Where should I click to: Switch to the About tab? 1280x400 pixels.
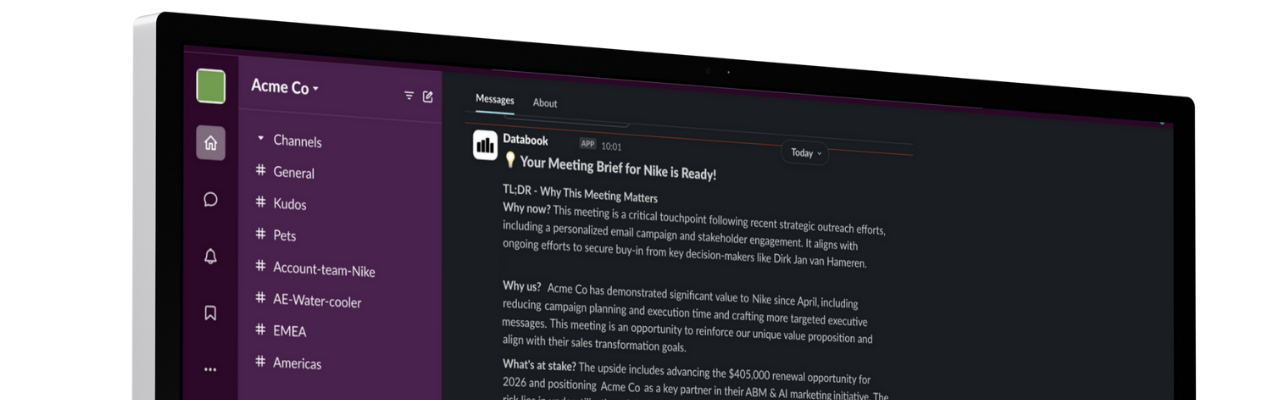(545, 103)
